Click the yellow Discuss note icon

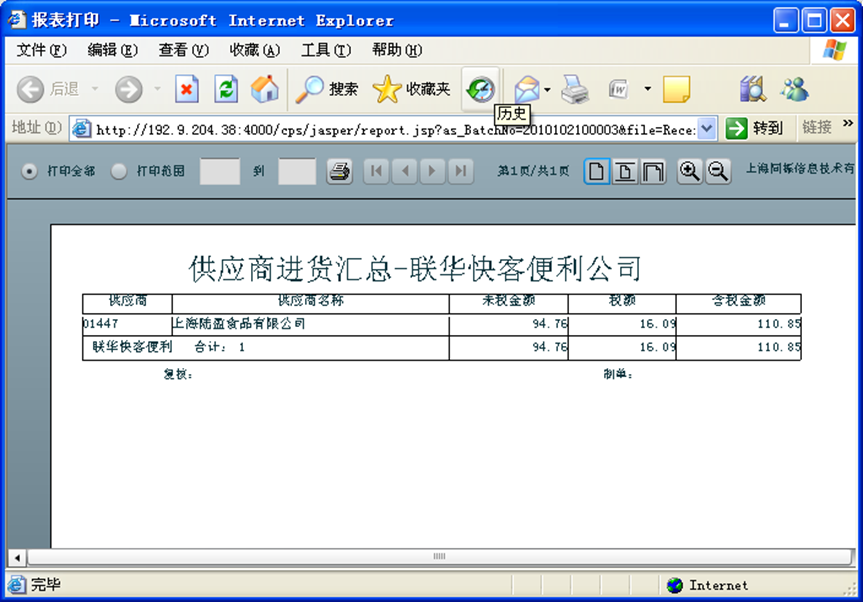coord(676,89)
